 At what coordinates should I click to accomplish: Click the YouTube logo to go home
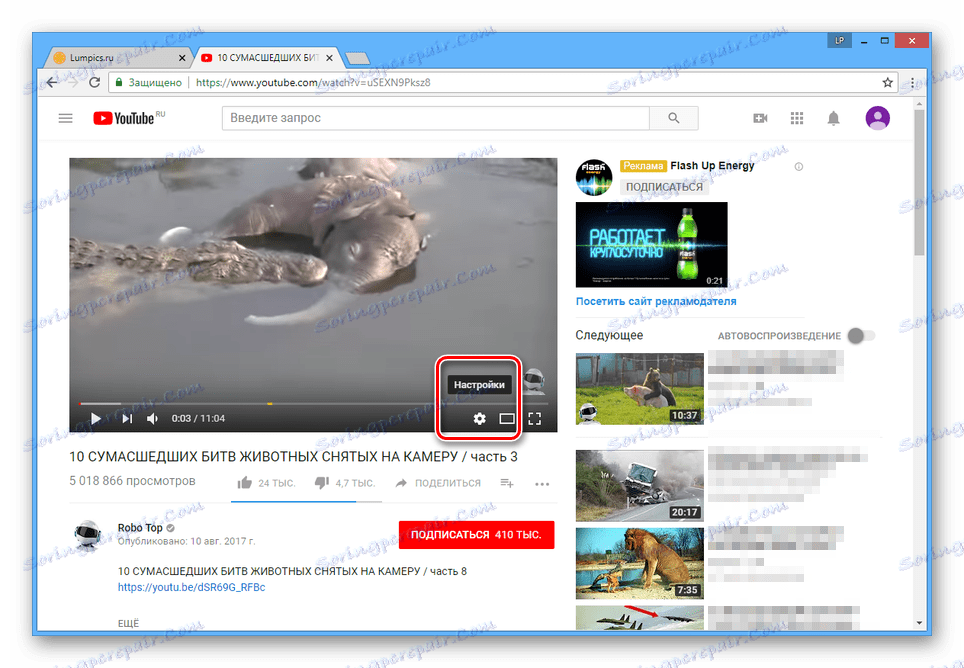pos(125,117)
